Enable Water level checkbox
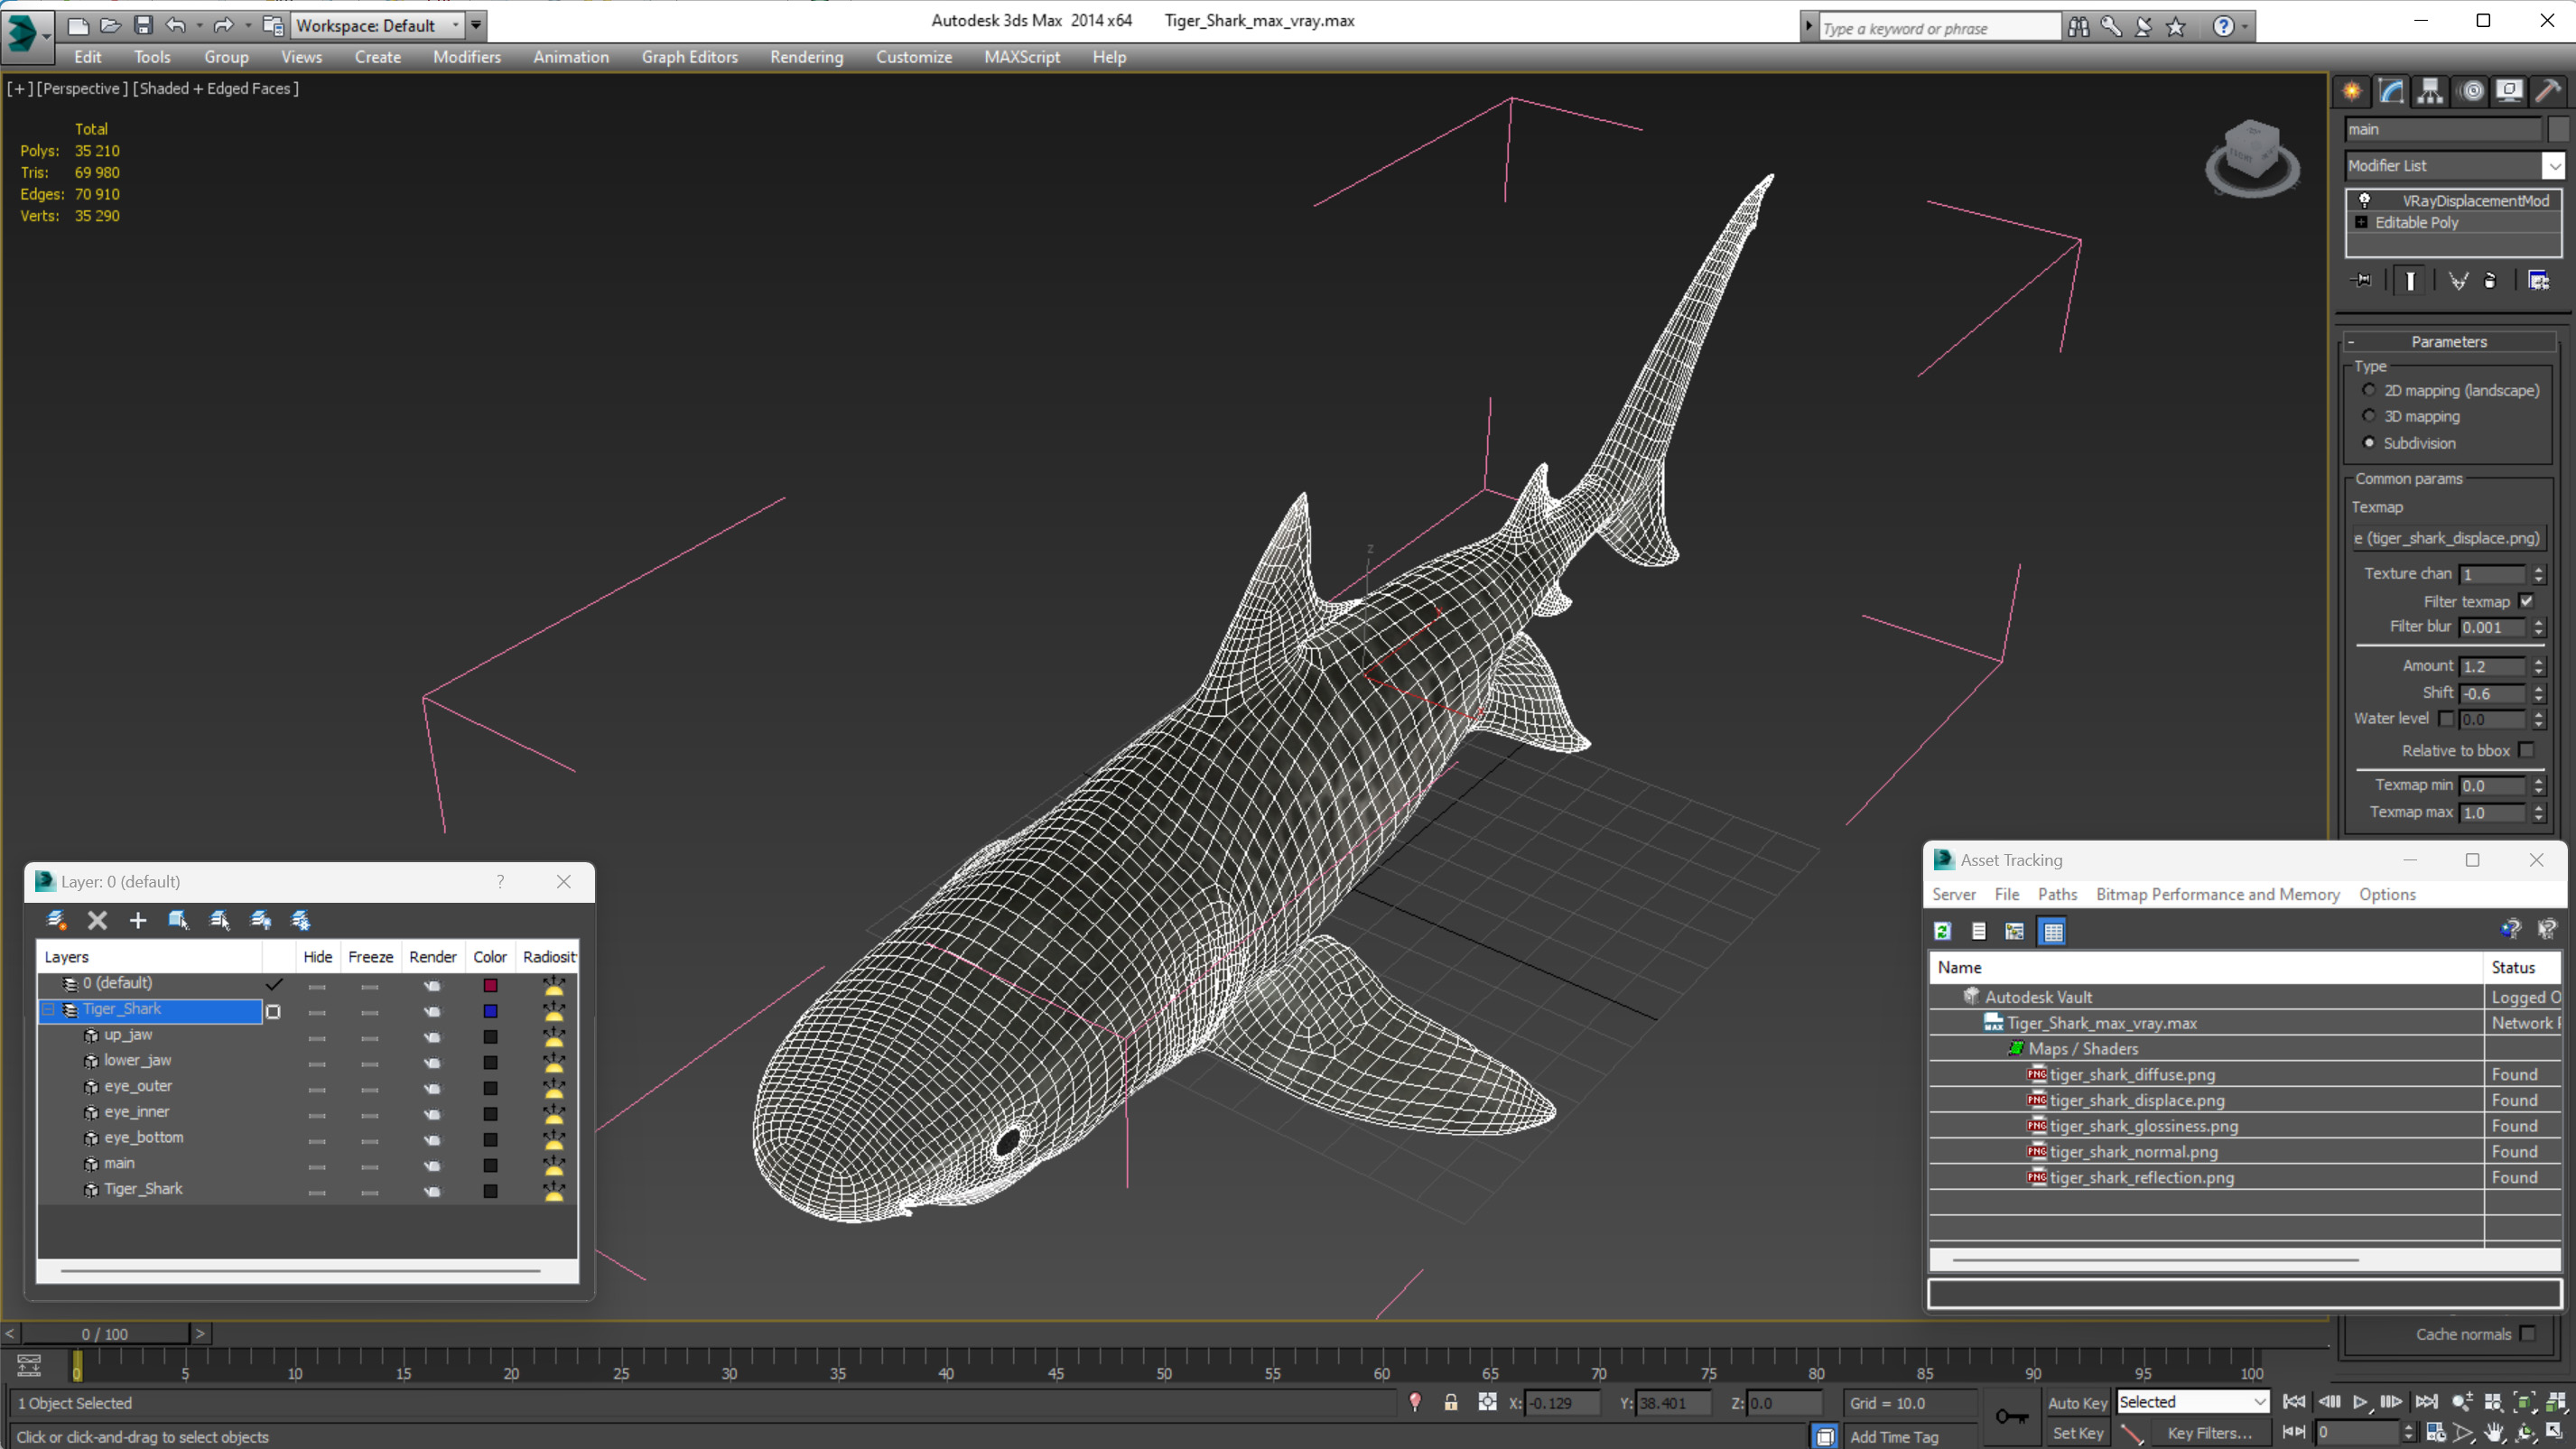This screenshot has height=1449, width=2576. [x=2446, y=719]
